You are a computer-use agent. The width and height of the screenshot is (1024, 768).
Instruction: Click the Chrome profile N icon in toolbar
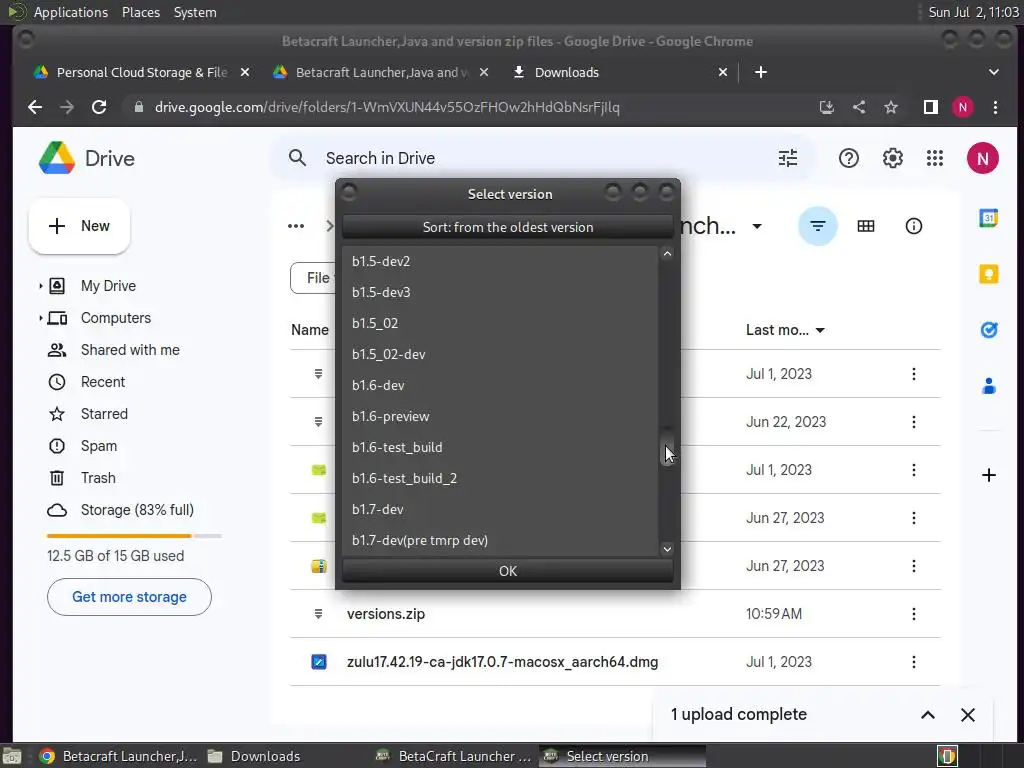[x=962, y=107]
